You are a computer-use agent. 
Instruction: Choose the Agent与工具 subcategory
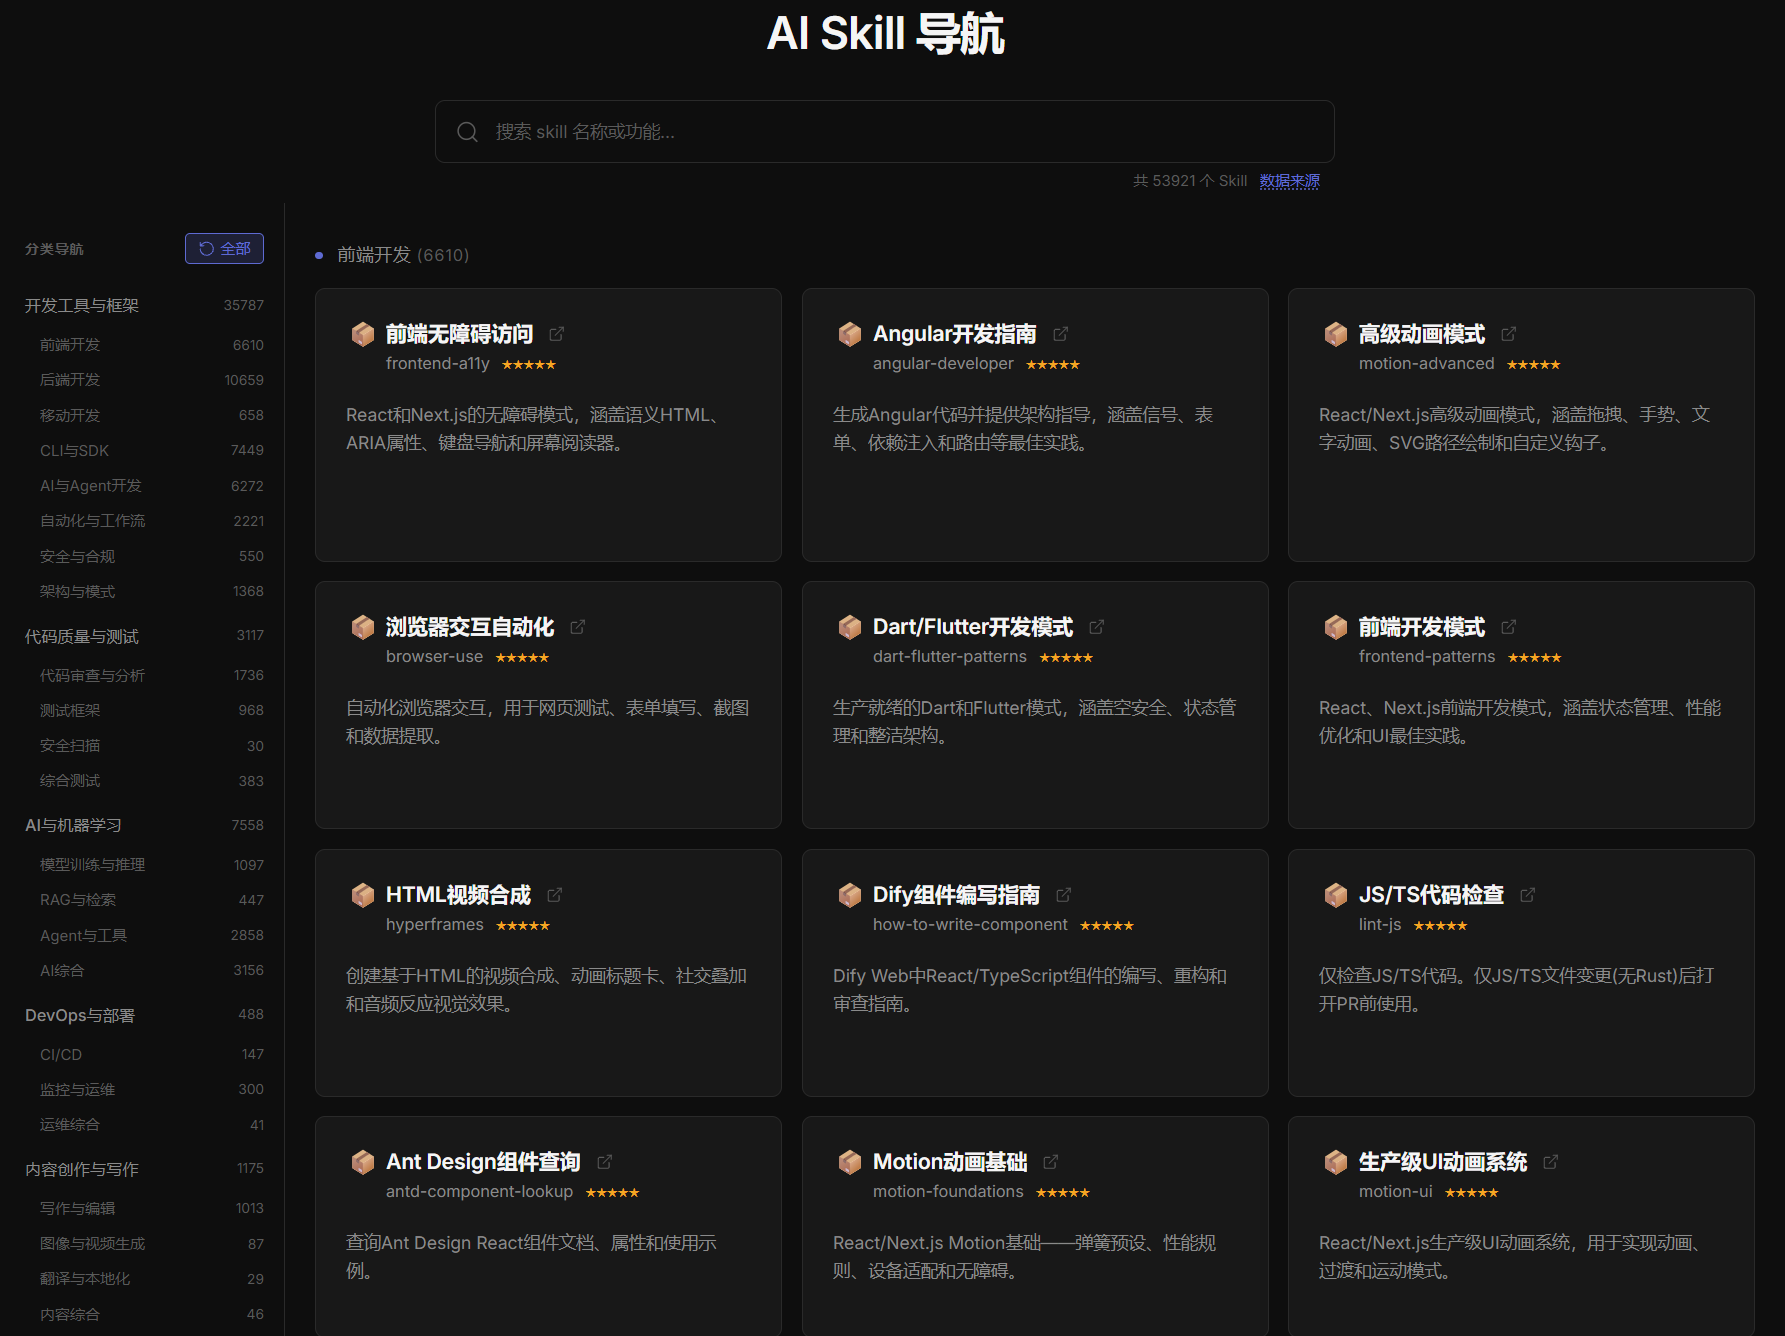150,935
